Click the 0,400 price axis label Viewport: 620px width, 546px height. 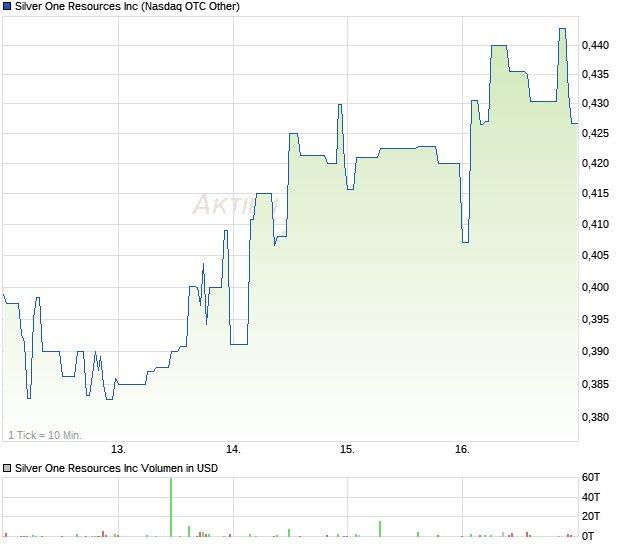(x=595, y=287)
